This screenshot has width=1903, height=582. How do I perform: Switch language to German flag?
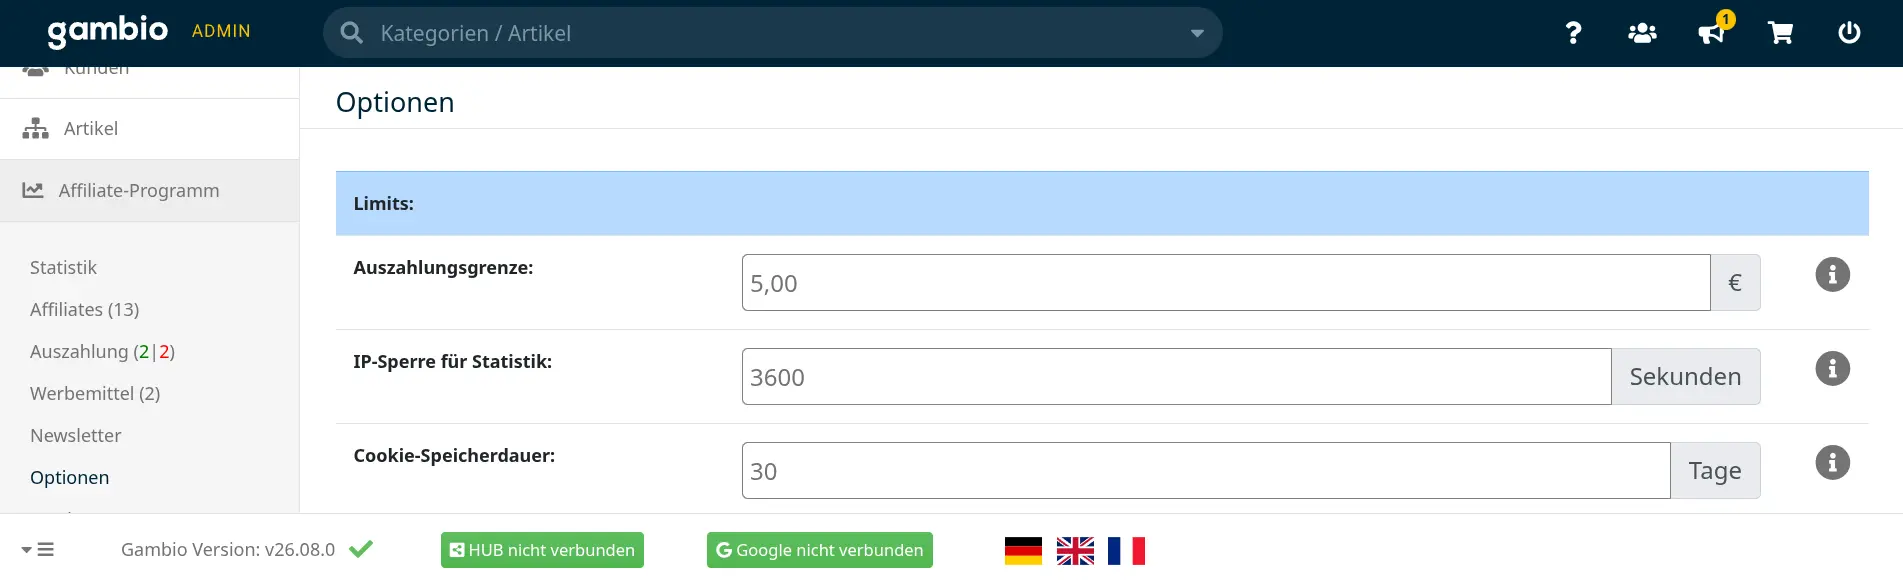pyautogui.click(x=1023, y=551)
